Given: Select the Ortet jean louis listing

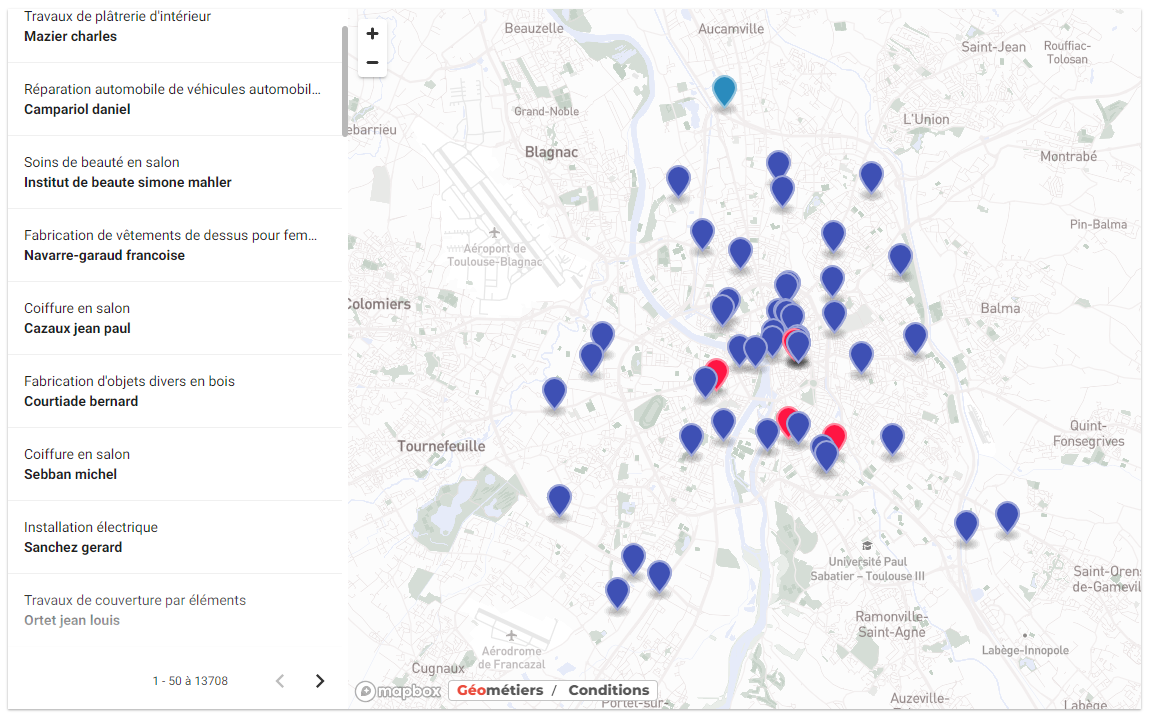Looking at the screenshot, I should coord(175,610).
